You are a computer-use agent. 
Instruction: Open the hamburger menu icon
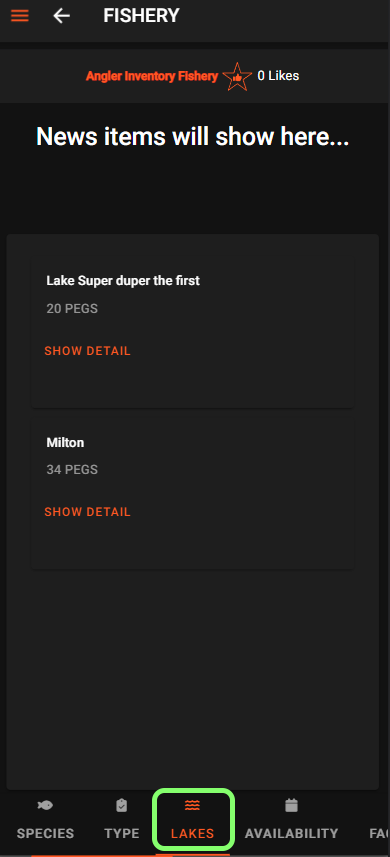(20, 15)
